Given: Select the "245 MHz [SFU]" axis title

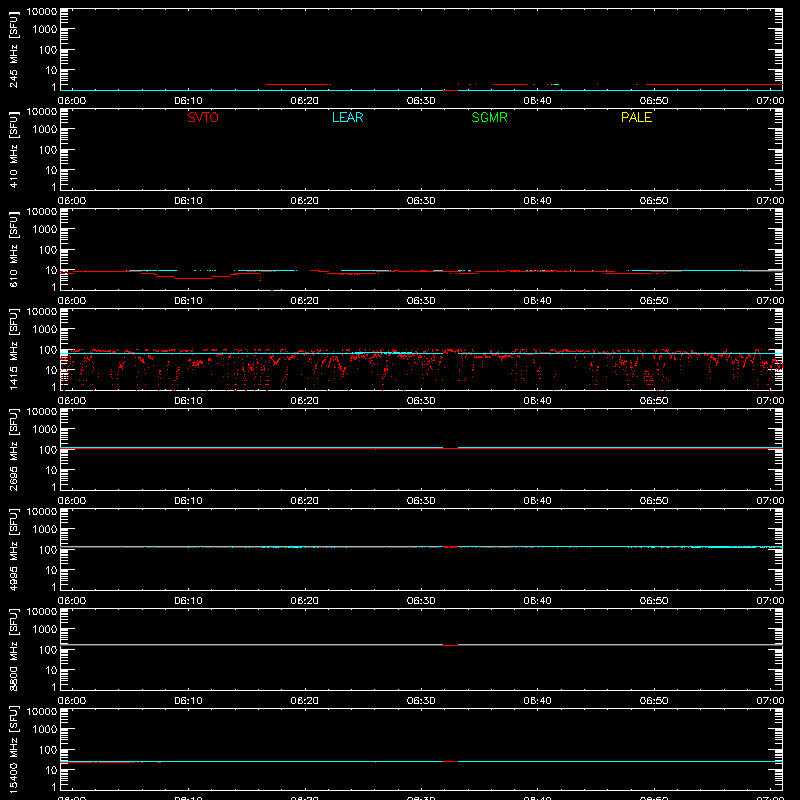Looking at the screenshot, I should [x=14, y=49].
